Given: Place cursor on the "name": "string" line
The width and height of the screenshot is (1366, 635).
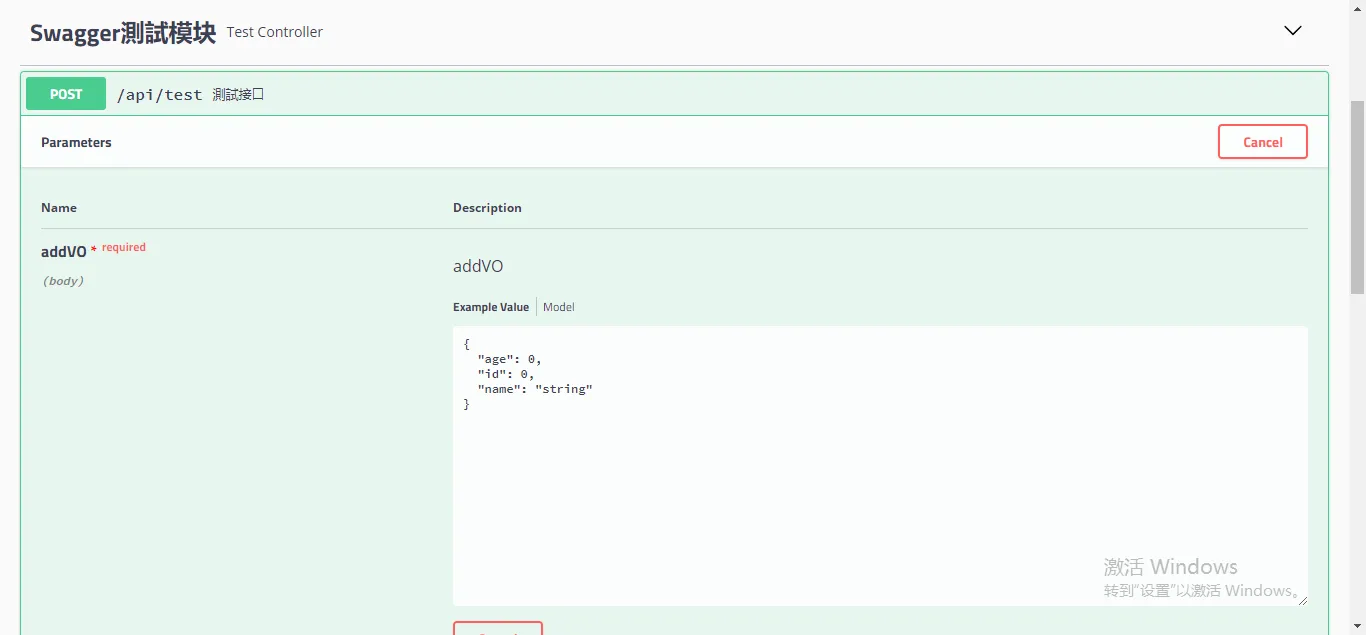Looking at the screenshot, I should 535,389.
